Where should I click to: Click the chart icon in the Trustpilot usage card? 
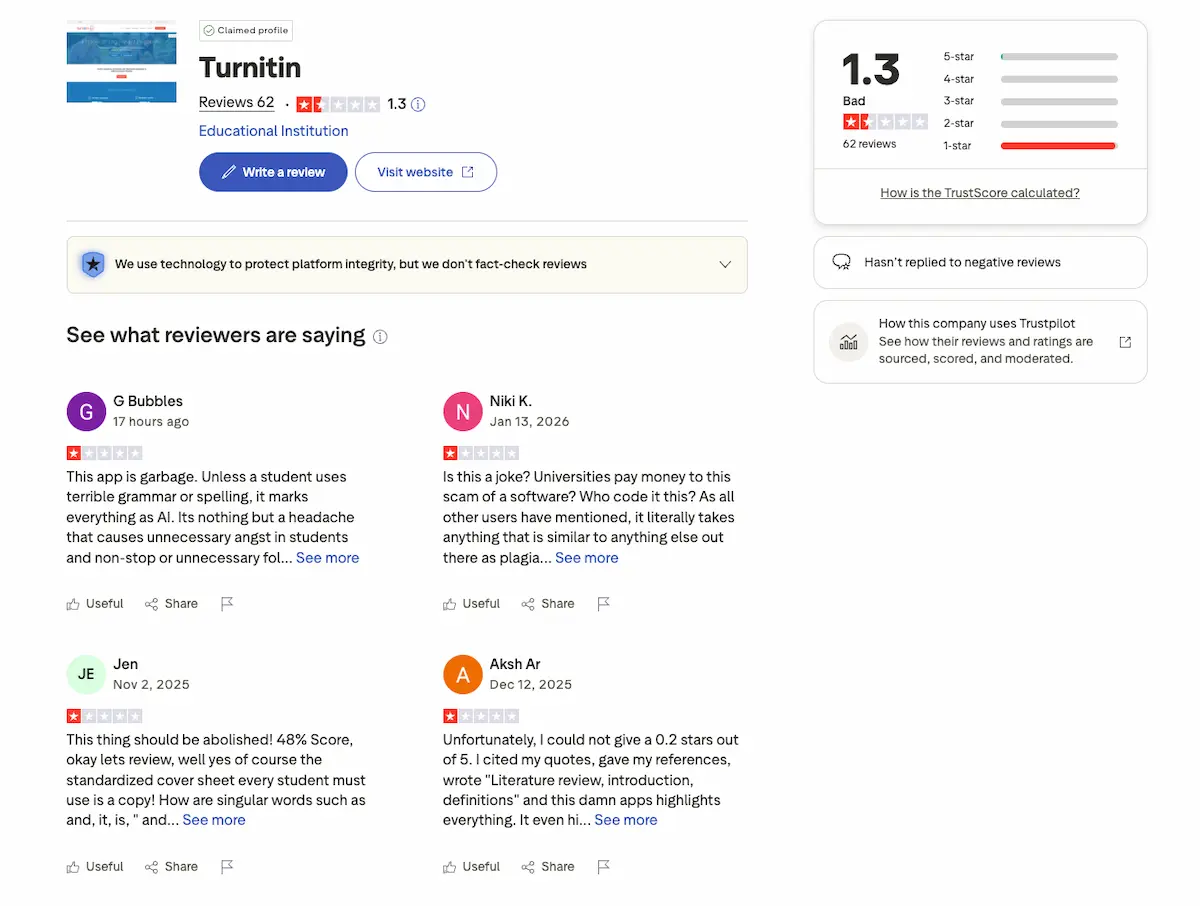click(848, 341)
